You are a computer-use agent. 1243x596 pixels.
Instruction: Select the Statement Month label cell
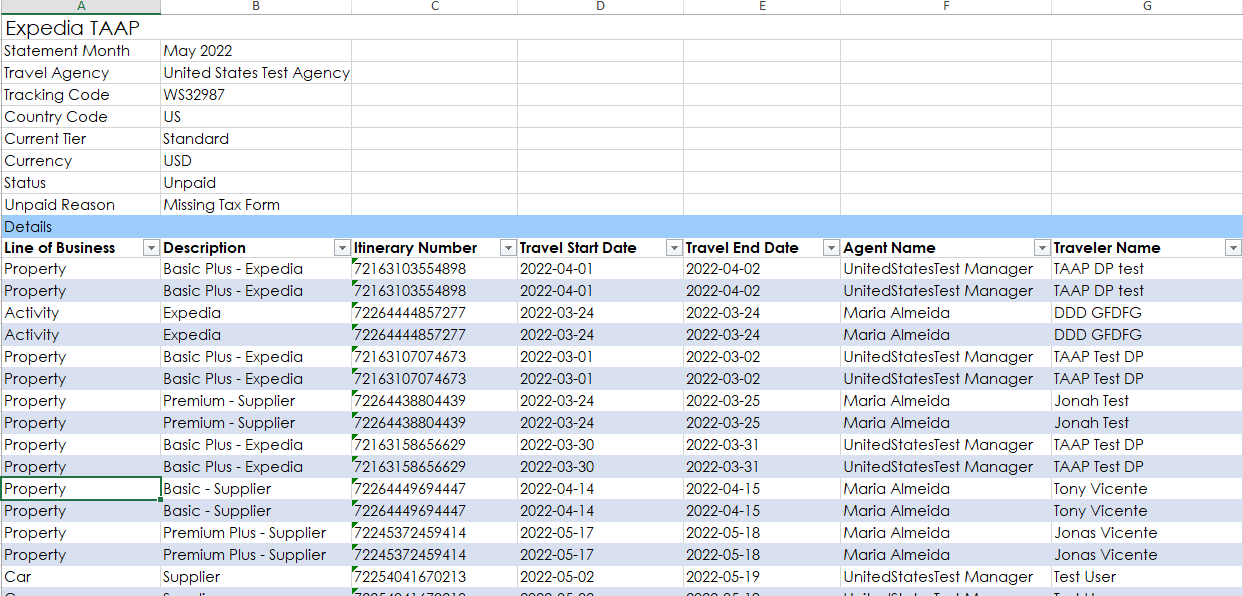coord(81,51)
